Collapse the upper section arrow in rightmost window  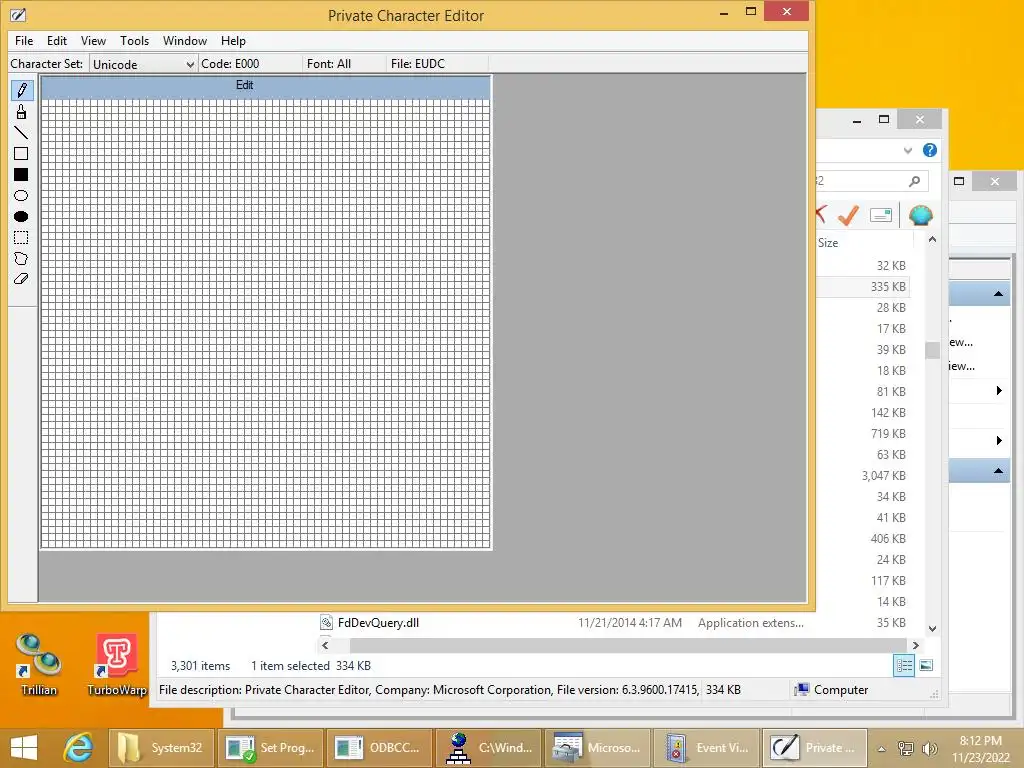tap(998, 294)
